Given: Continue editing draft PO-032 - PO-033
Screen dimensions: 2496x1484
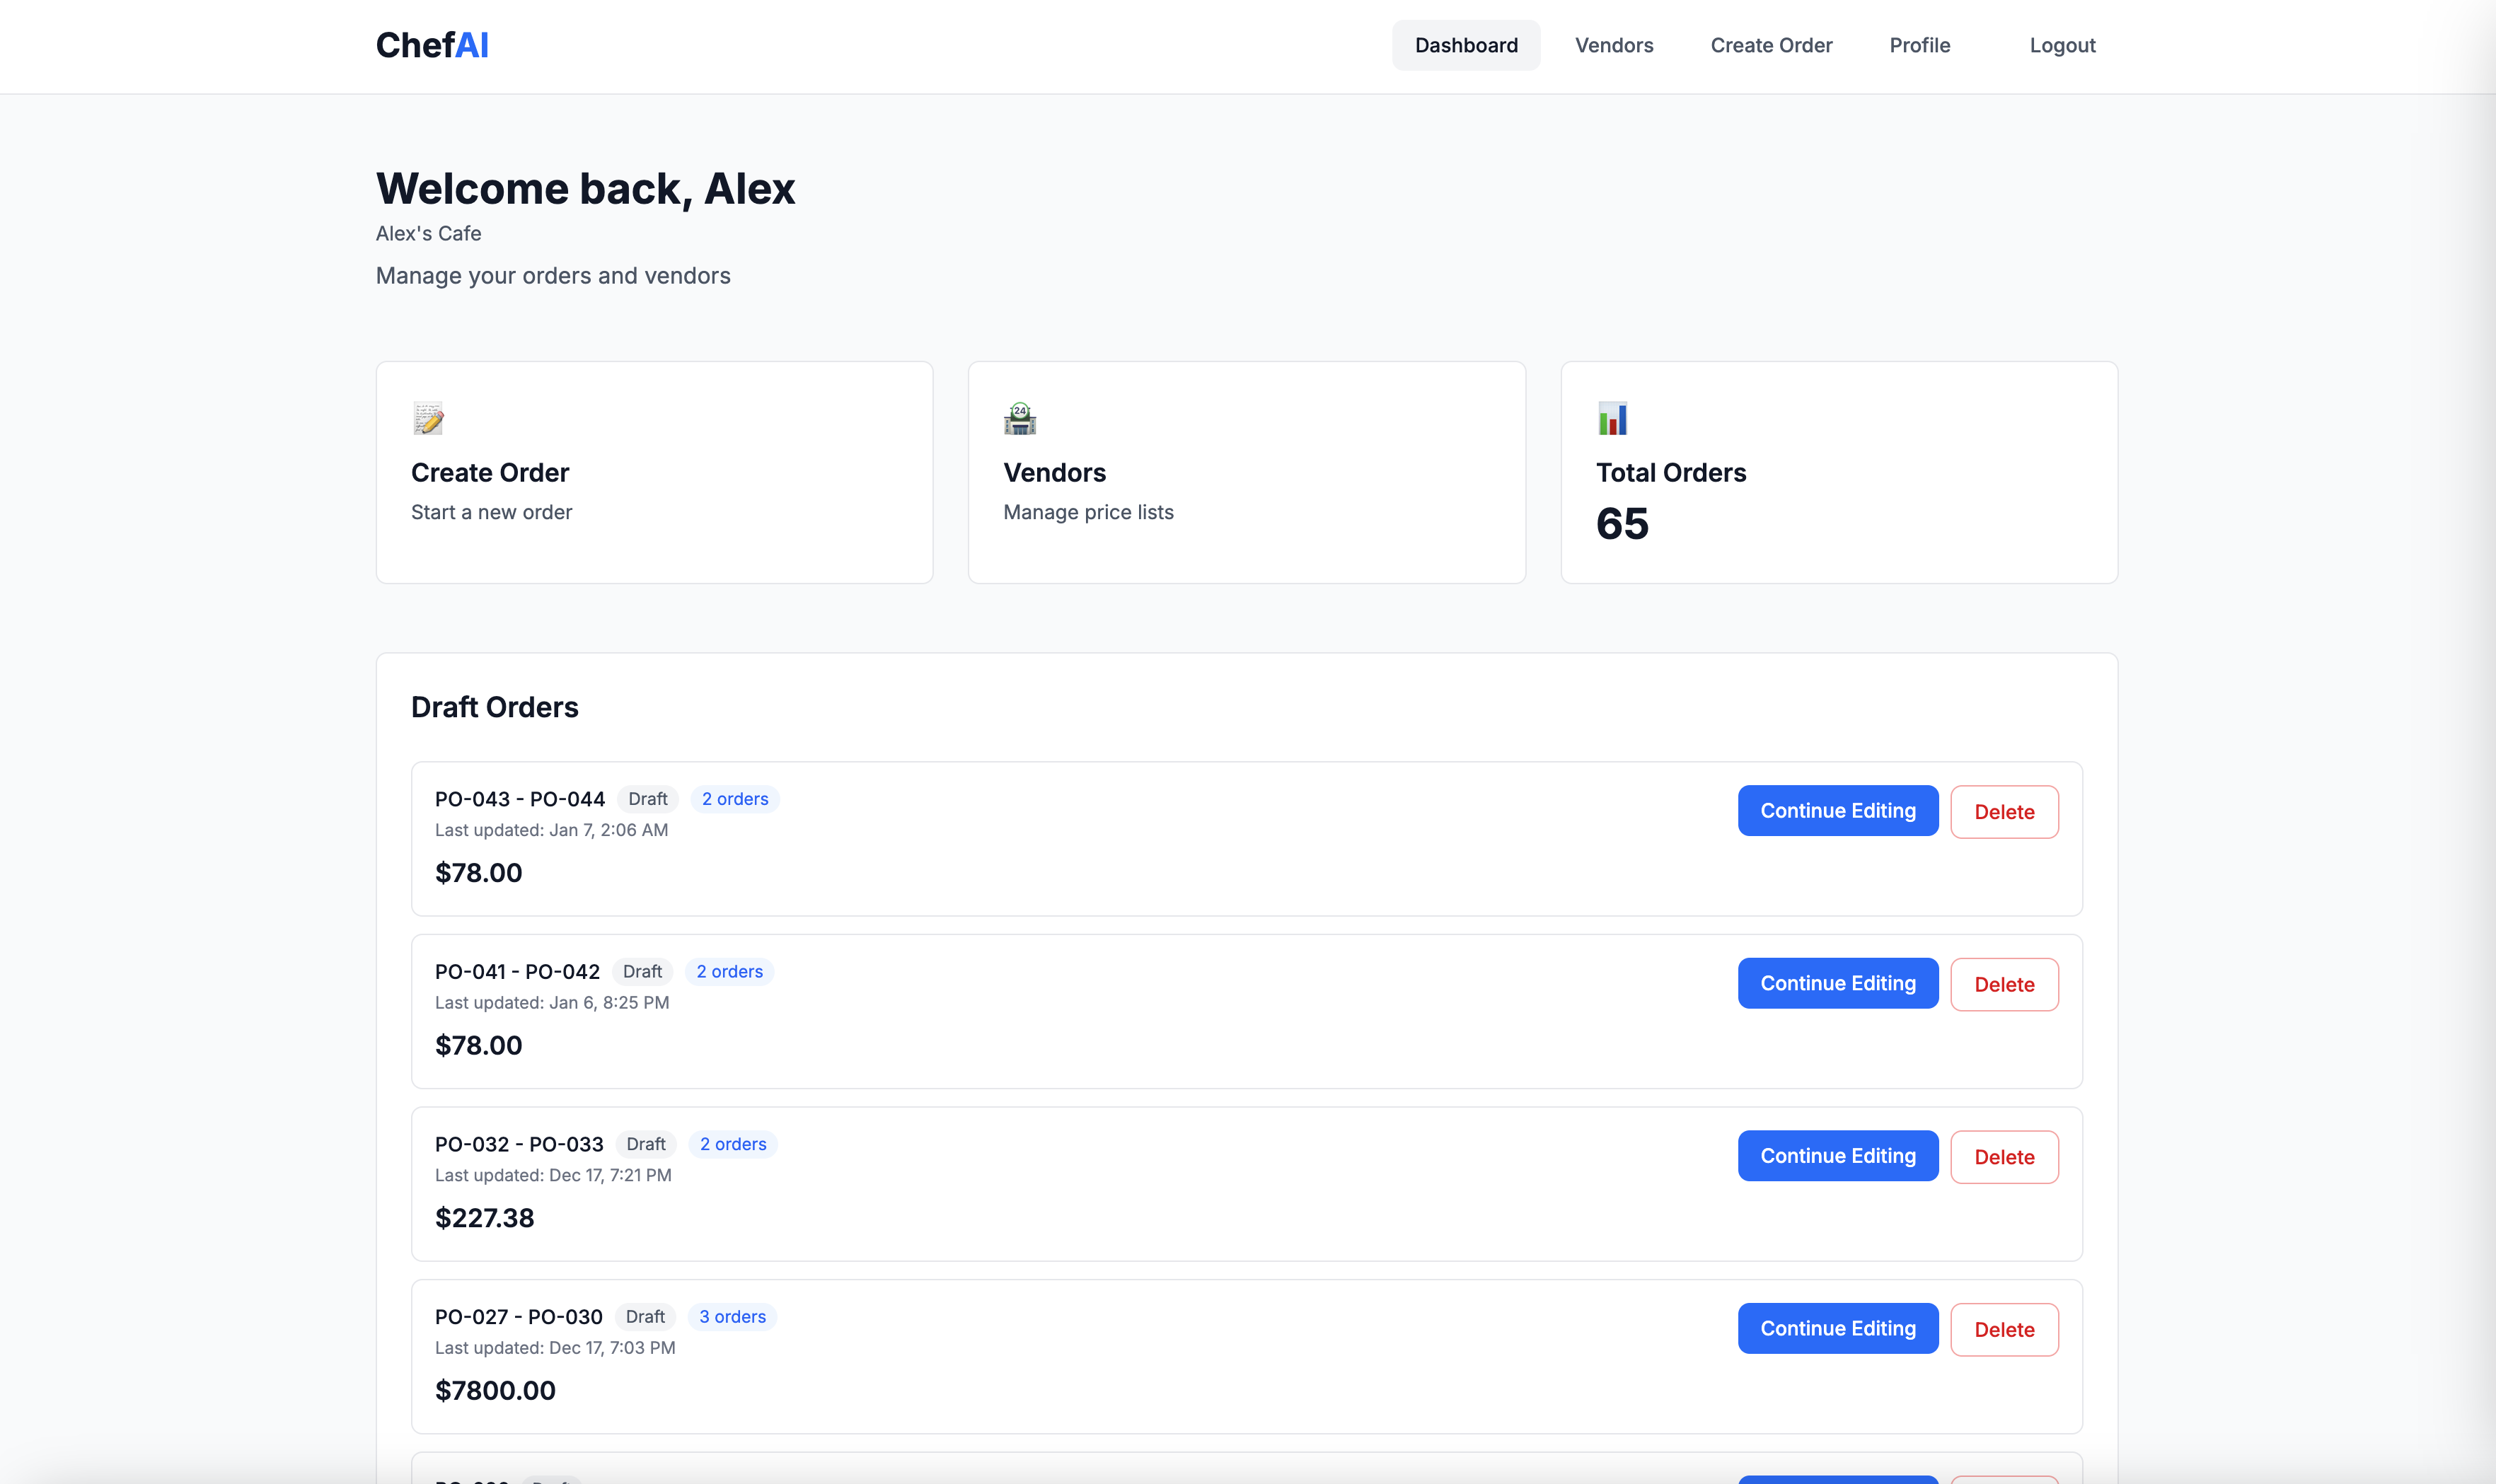Looking at the screenshot, I should (x=1837, y=1156).
